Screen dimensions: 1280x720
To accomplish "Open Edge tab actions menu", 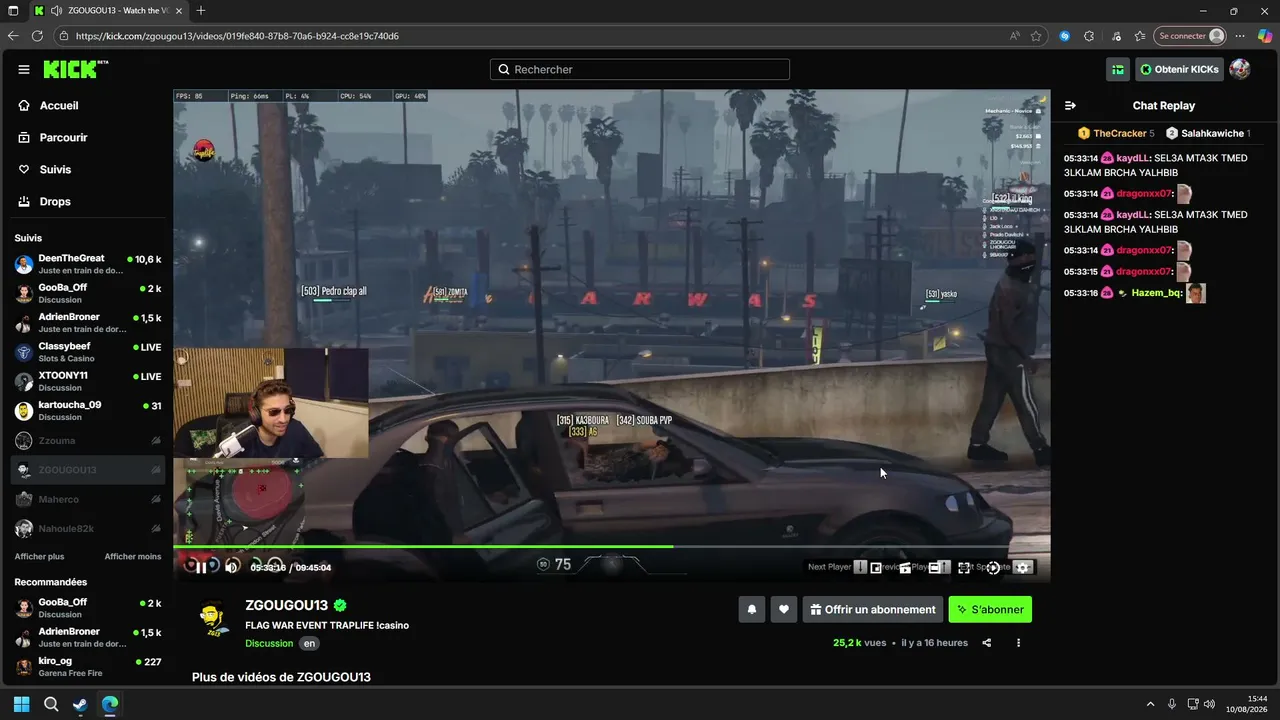I will [x=13, y=10].
